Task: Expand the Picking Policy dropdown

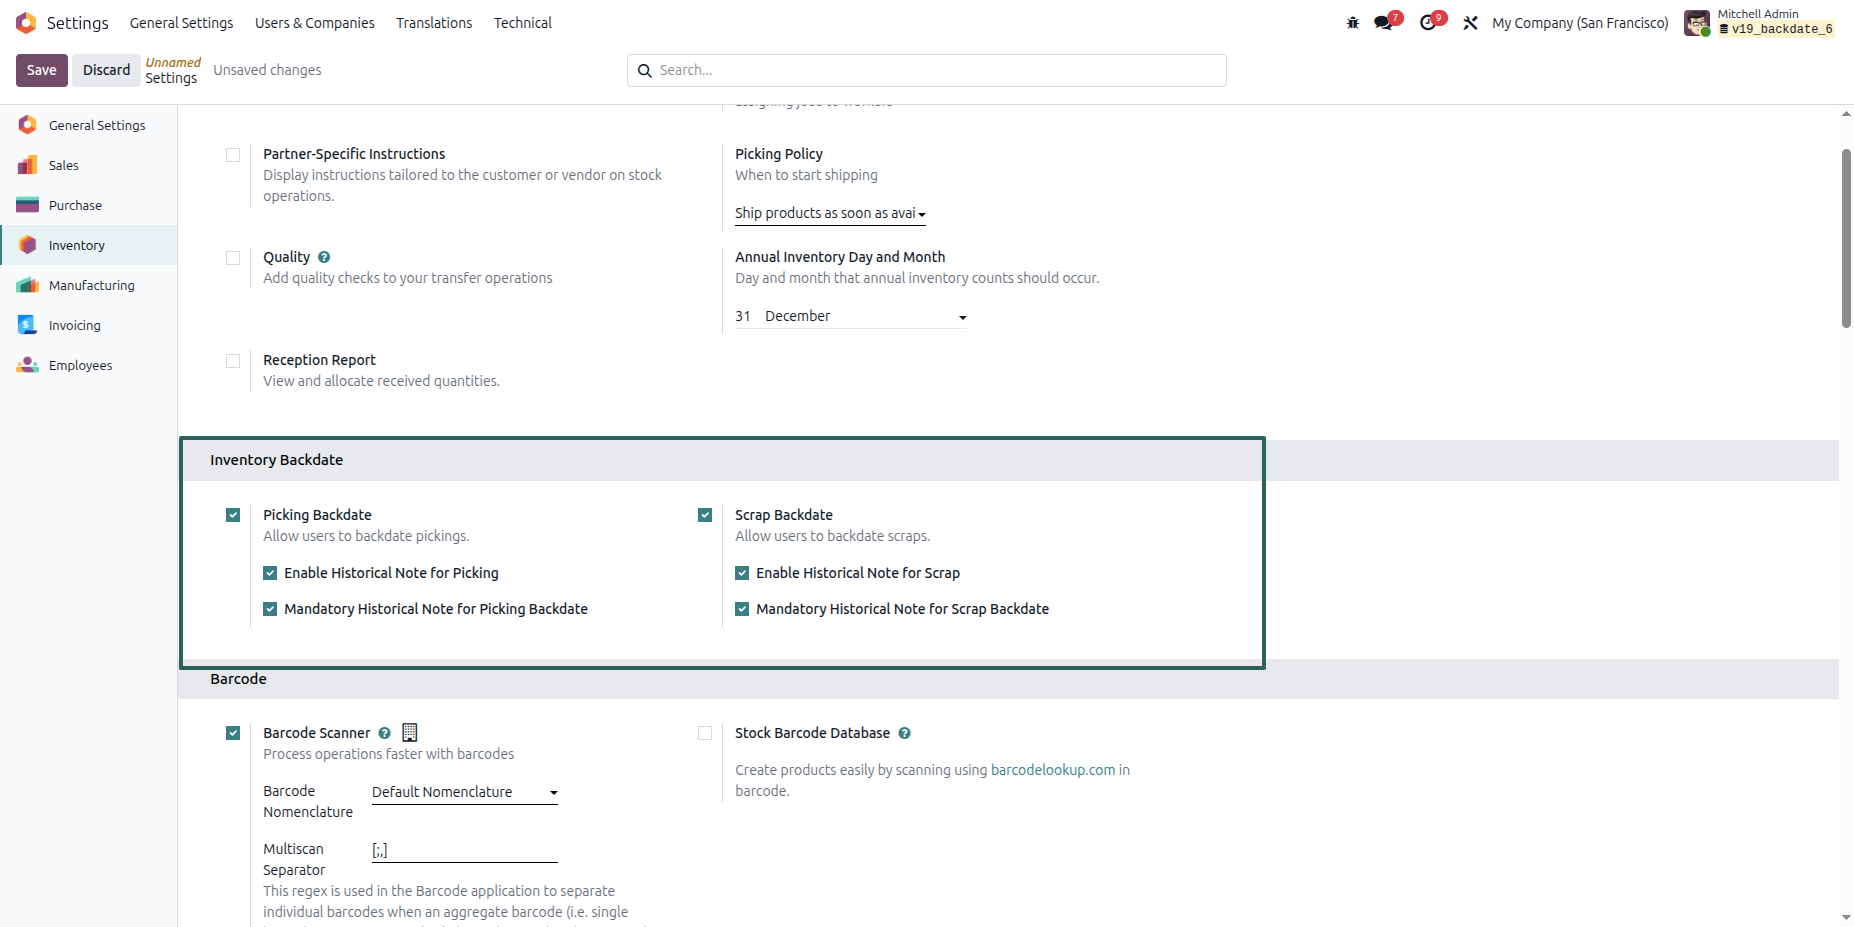Action: (830, 213)
